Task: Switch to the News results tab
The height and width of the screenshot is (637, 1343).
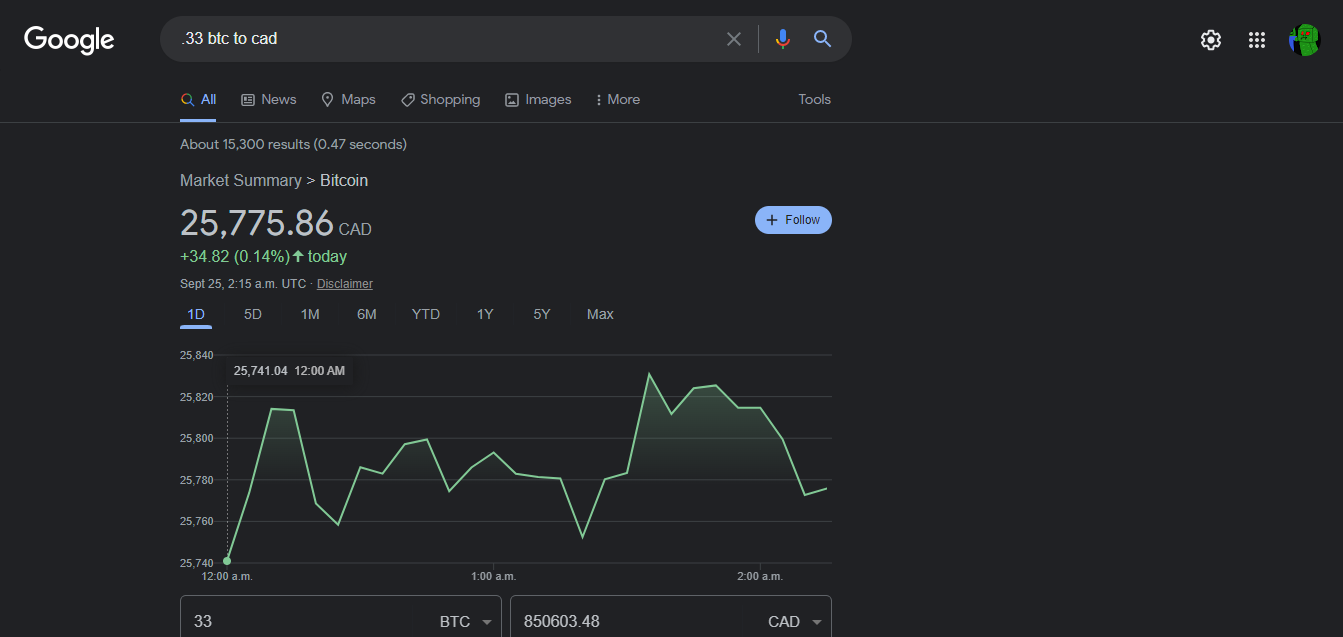Action: click(269, 99)
